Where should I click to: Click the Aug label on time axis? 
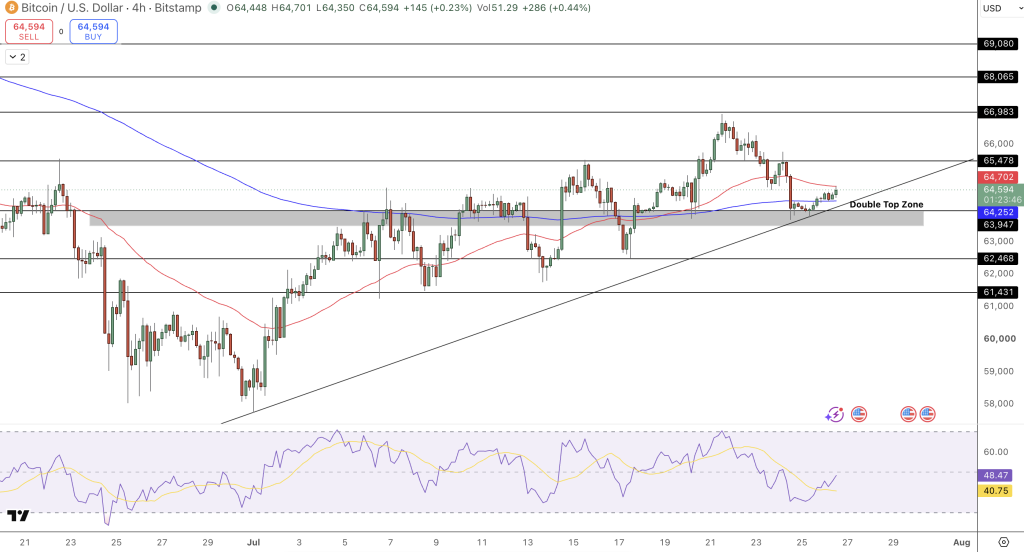pos(961,542)
